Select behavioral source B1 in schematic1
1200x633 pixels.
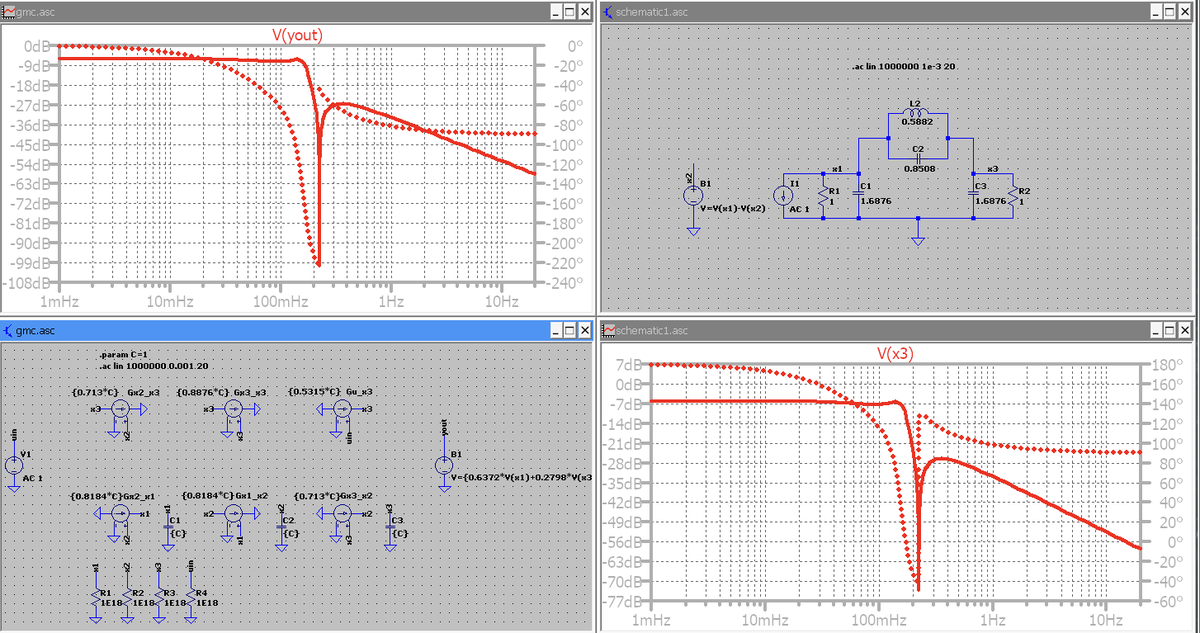tap(693, 194)
